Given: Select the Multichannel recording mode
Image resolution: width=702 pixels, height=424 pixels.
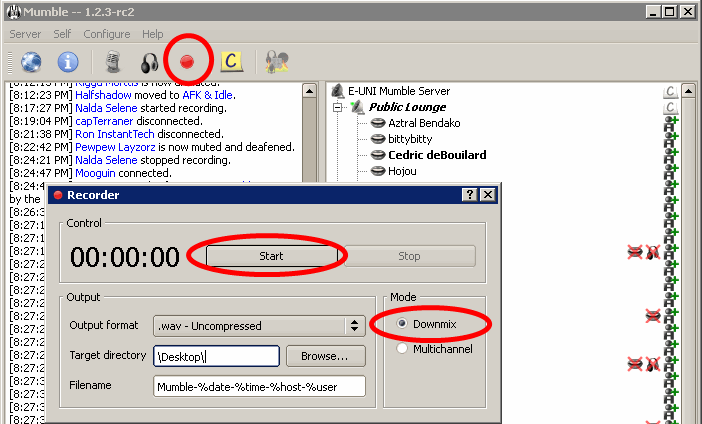Looking at the screenshot, I should pos(403,349).
